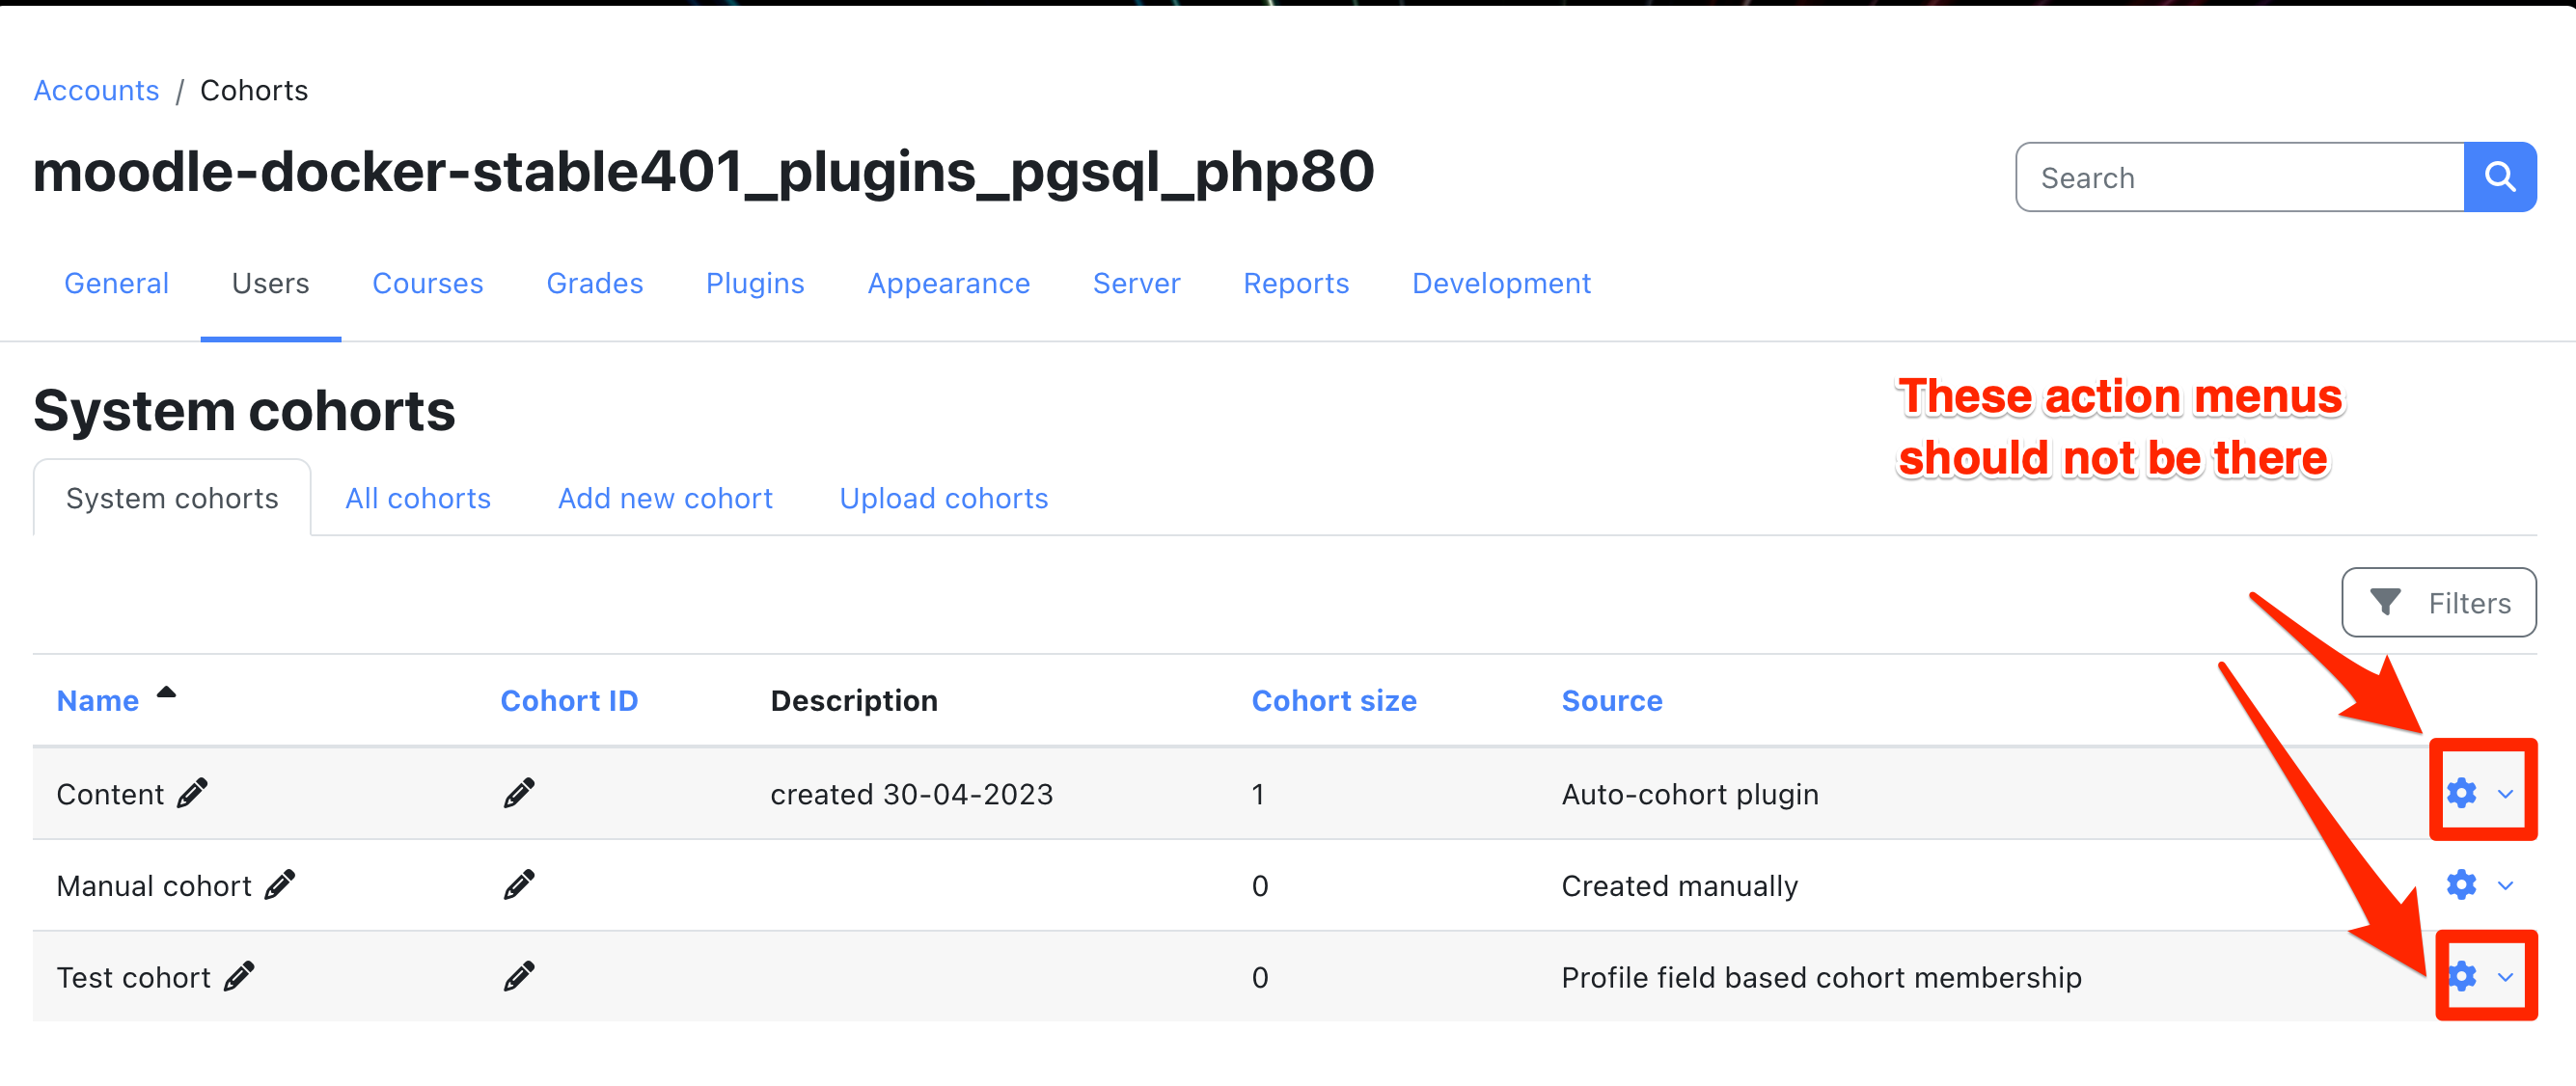
Task: Click the 'Test cohort' name text
Action: (133, 977)
